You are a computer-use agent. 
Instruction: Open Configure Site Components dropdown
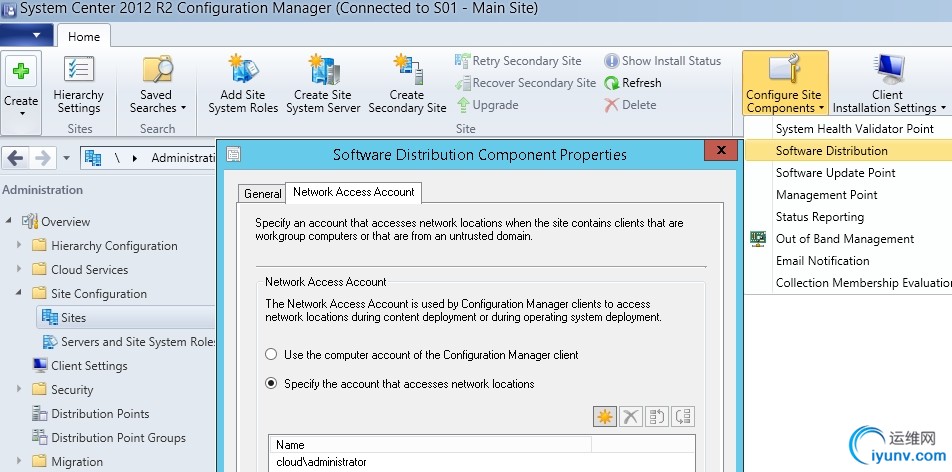pos(785,84)
